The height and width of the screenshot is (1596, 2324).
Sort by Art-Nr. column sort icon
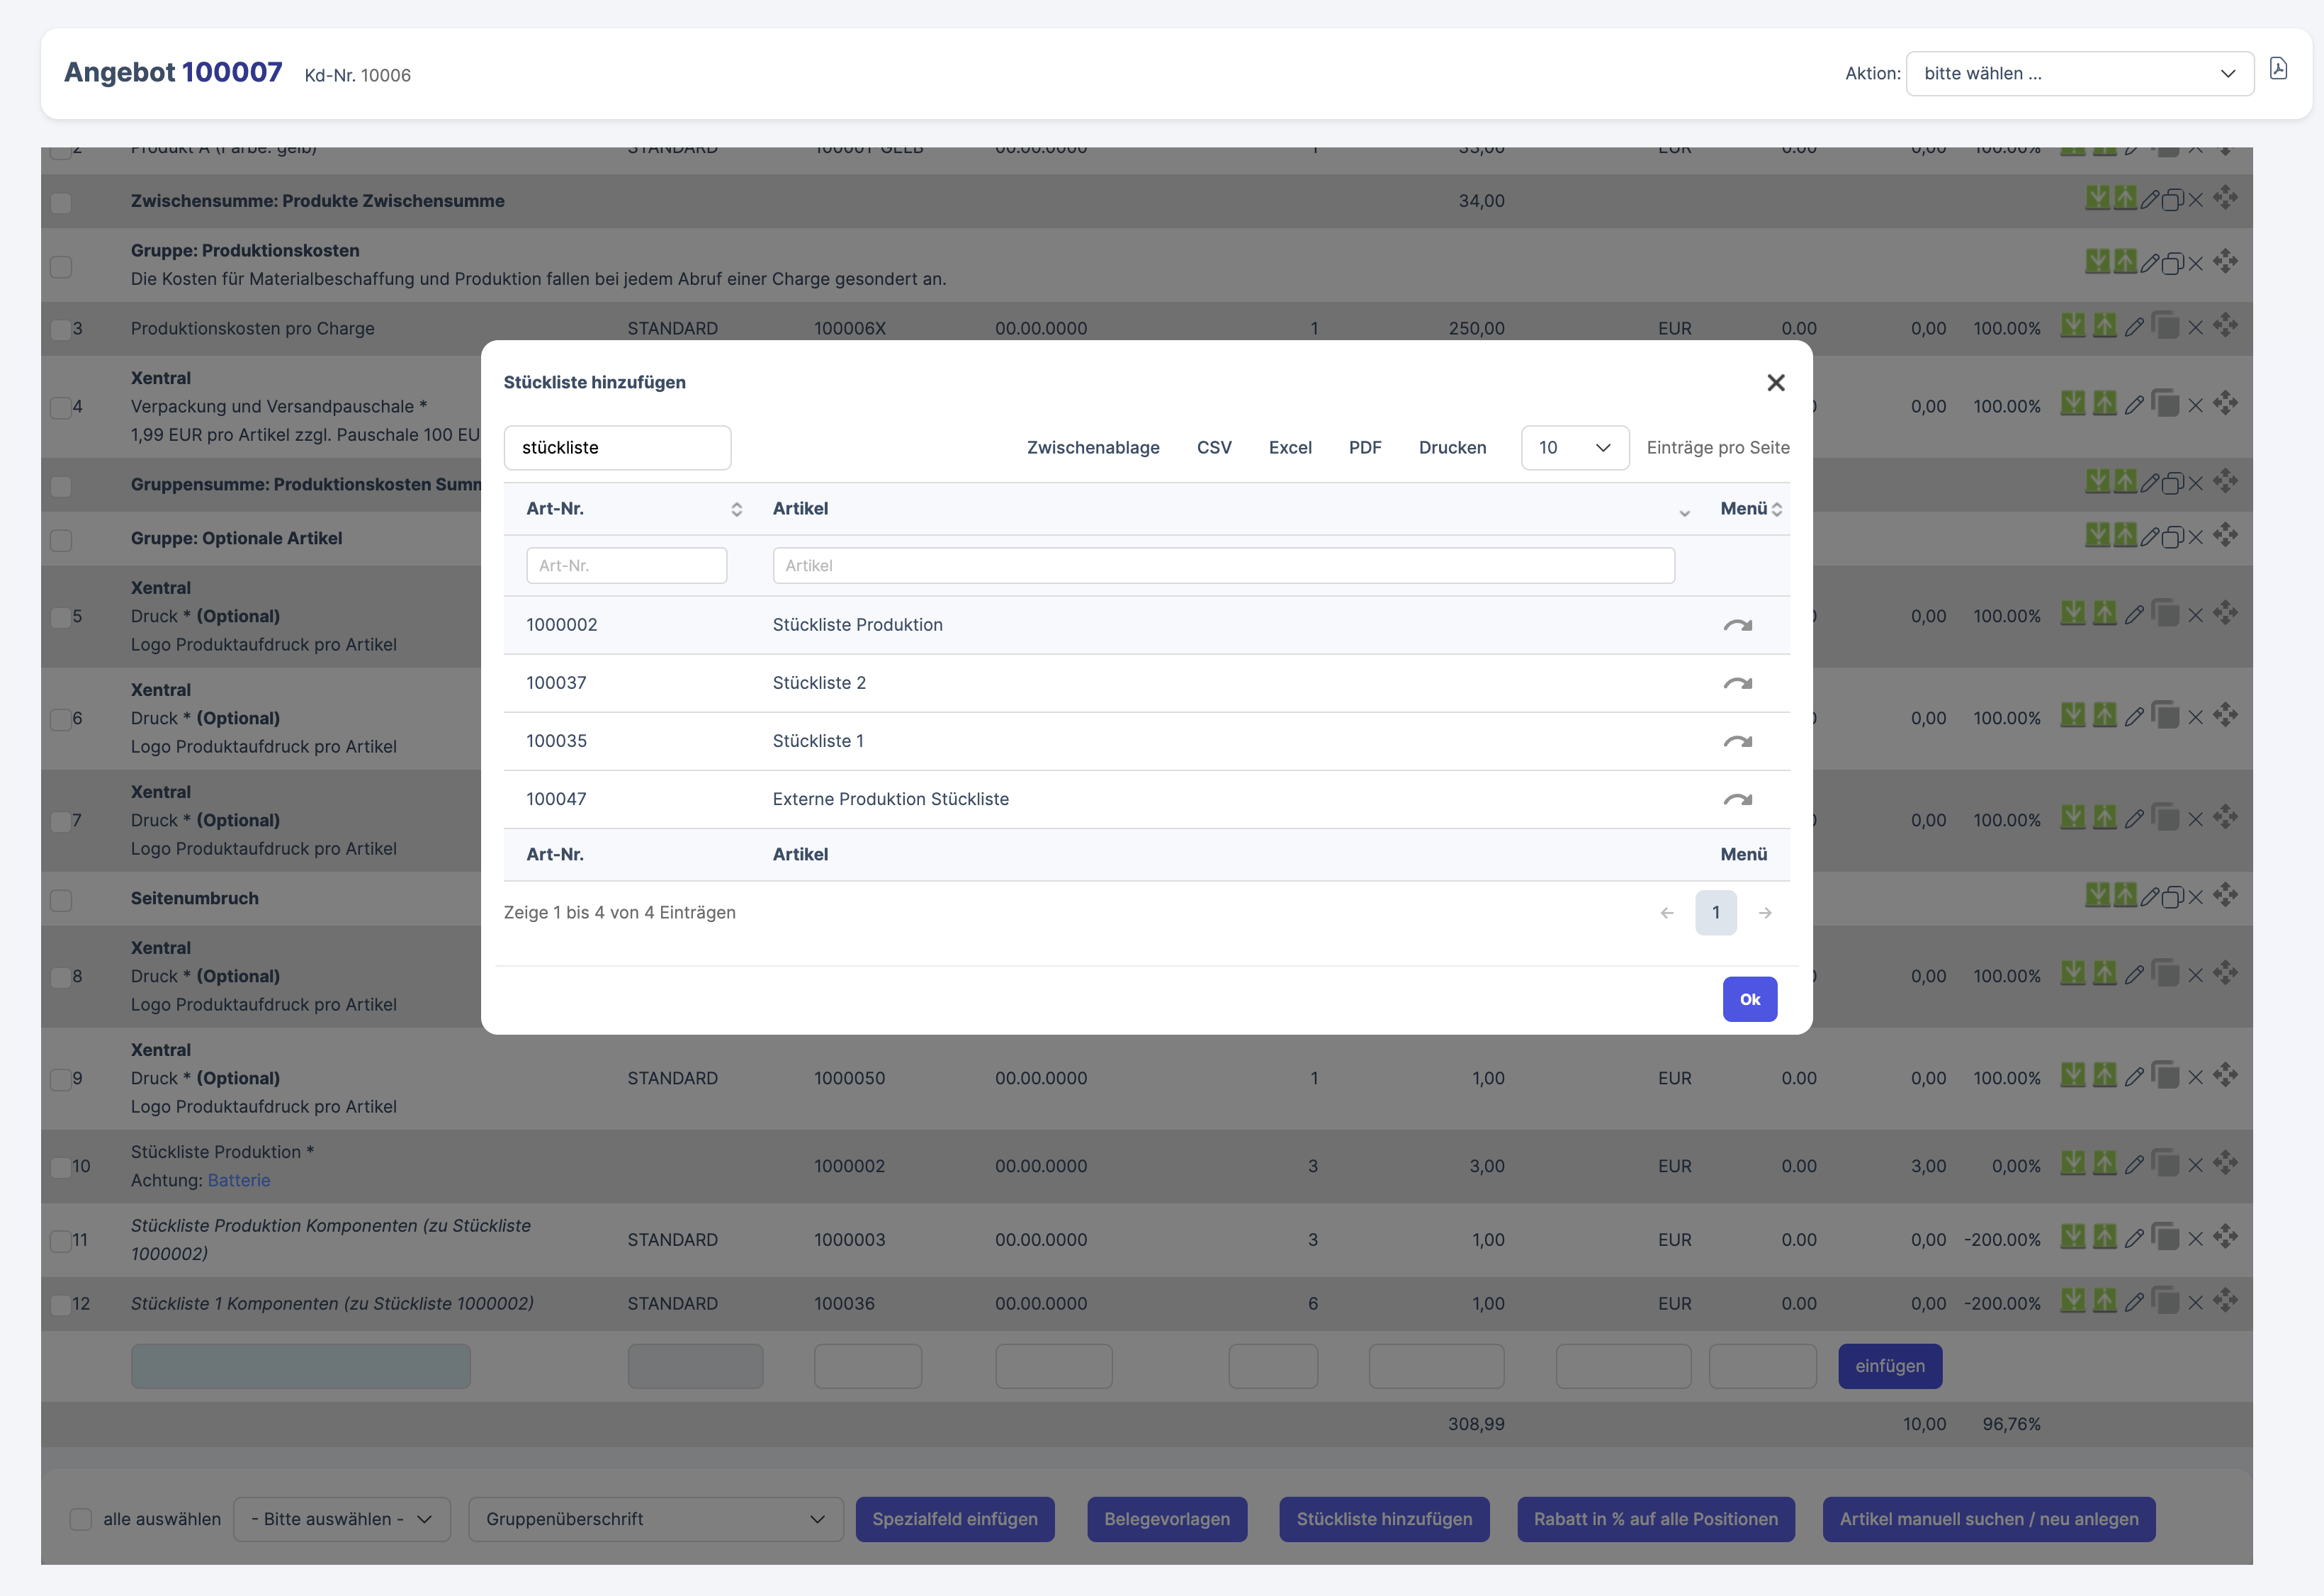tap(736, 509)
